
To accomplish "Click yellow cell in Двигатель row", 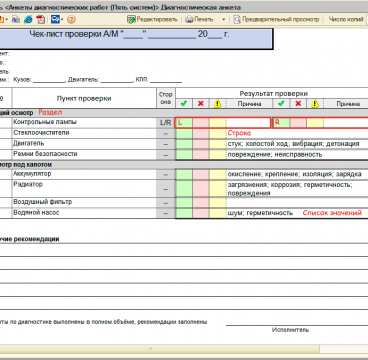I will coord(218,144).
